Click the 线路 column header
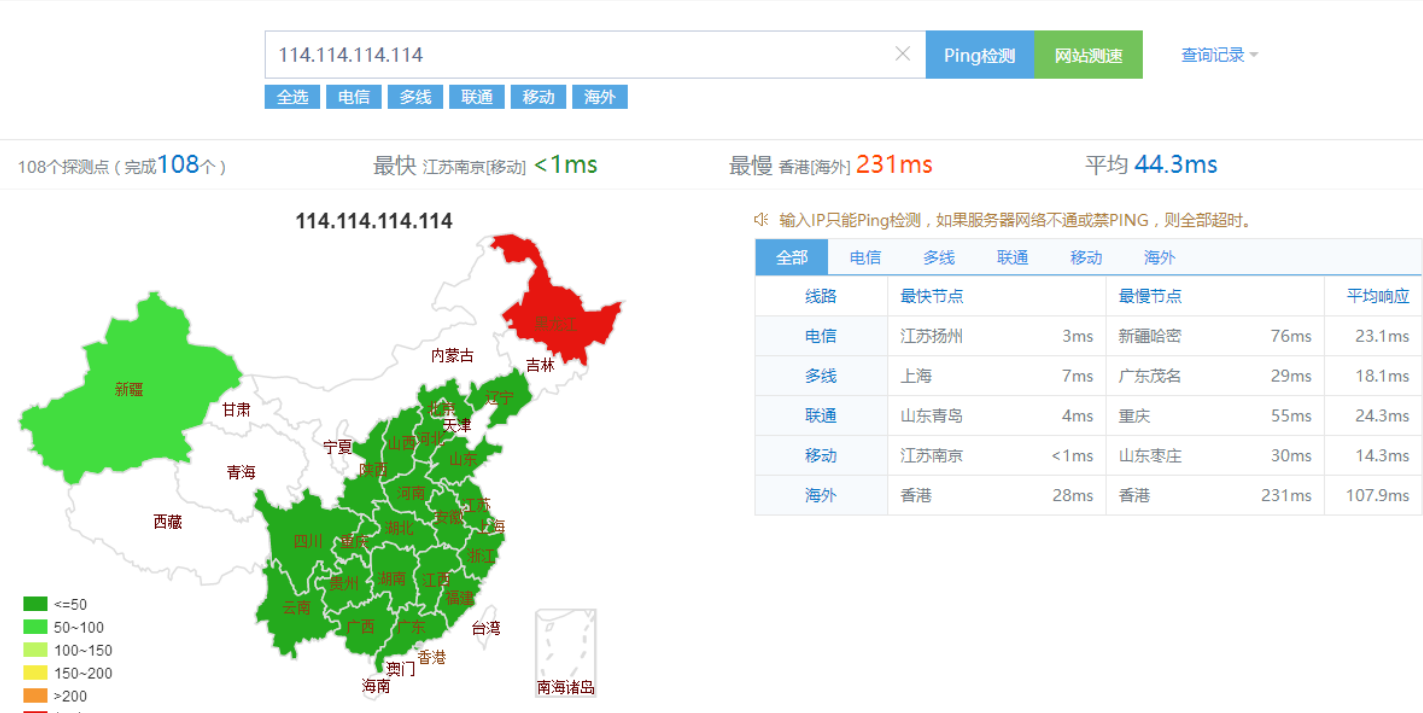 click(x=821, y=296)
